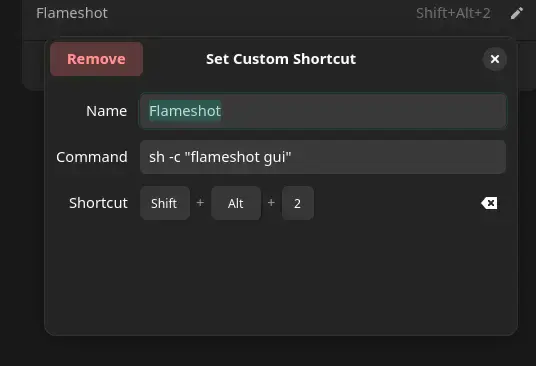Click the Name label
Screen dimensions: 536x366
coord(106,111)
